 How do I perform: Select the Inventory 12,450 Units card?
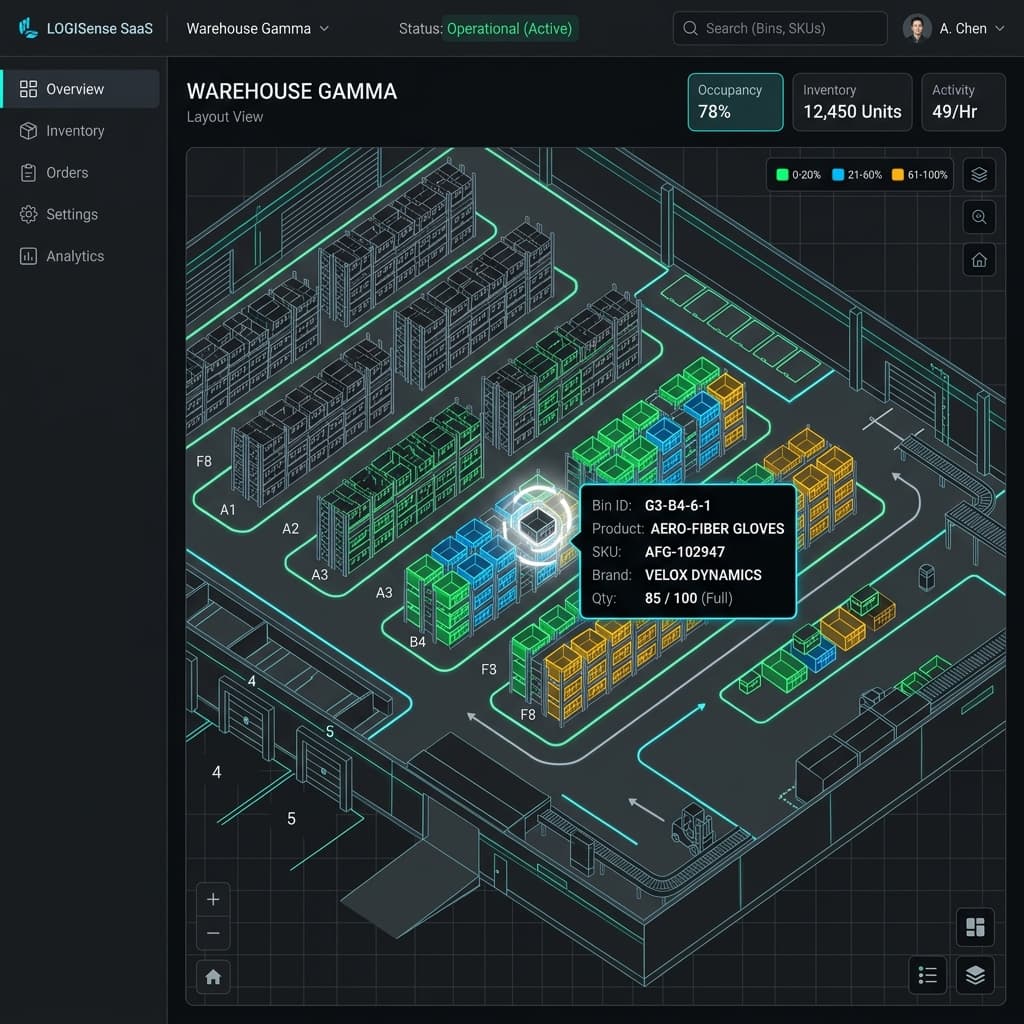[x=852, y=102]
